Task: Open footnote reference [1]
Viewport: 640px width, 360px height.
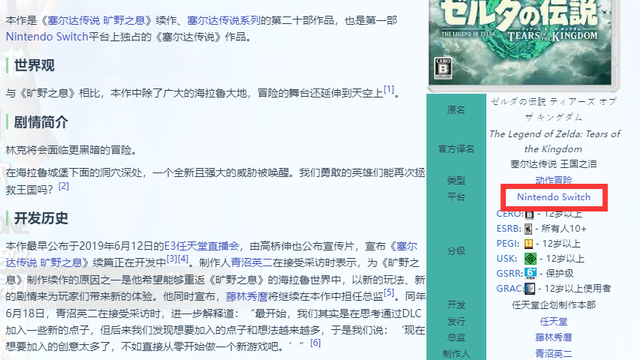Action: pos(389,89)
